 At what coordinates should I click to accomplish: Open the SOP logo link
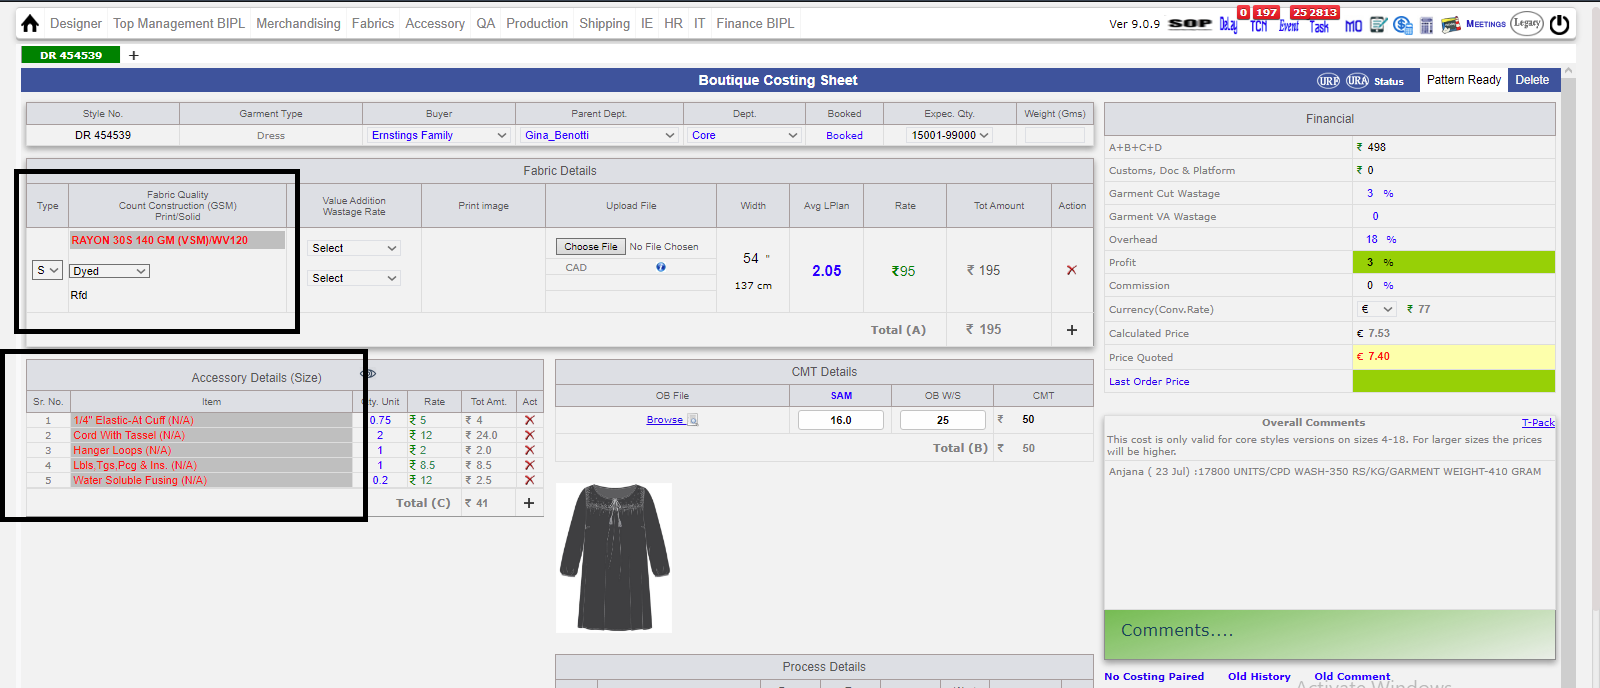1190,24
